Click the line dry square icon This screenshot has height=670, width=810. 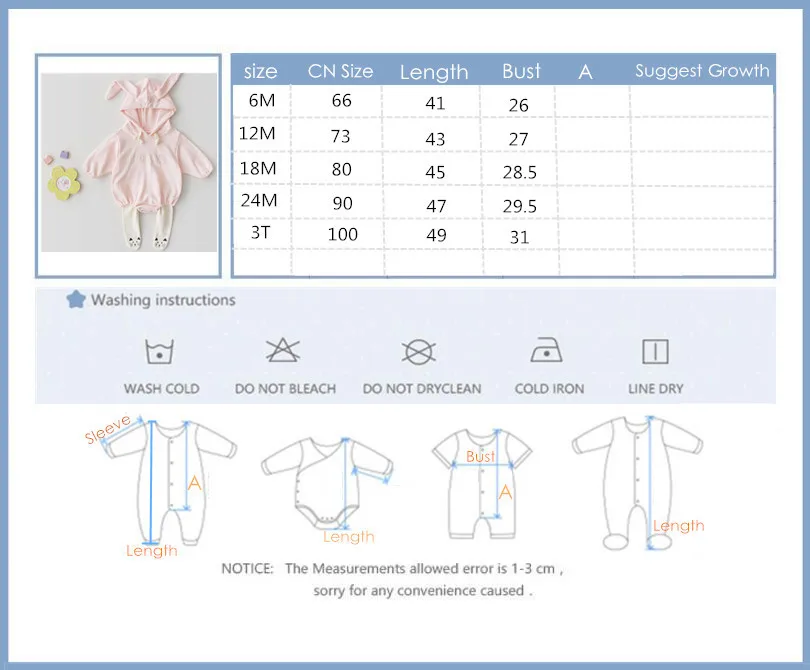pyautogui.click(x=656, y=352)
